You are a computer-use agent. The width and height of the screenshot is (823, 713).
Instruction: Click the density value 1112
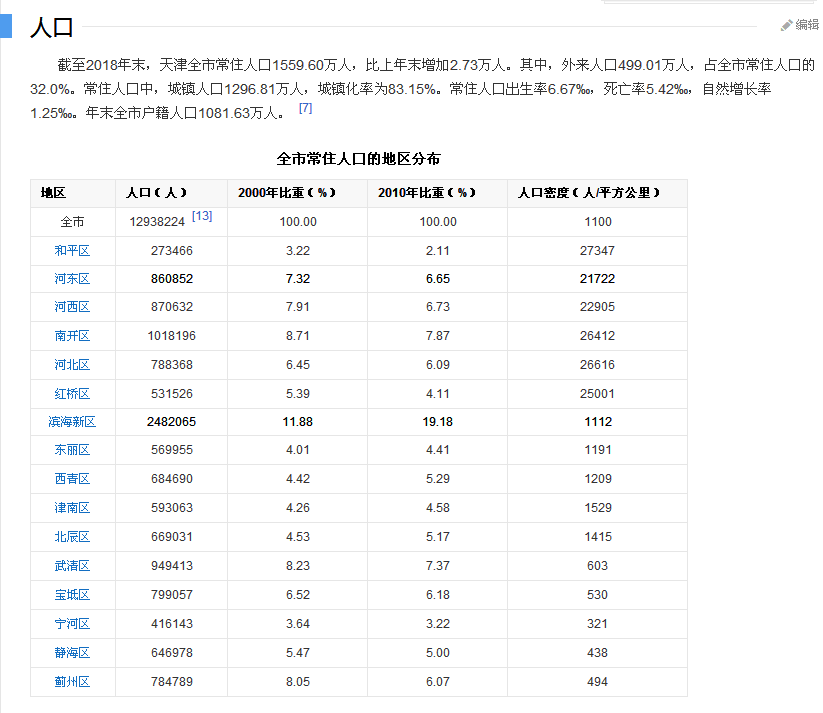click(x=598, y=422)
